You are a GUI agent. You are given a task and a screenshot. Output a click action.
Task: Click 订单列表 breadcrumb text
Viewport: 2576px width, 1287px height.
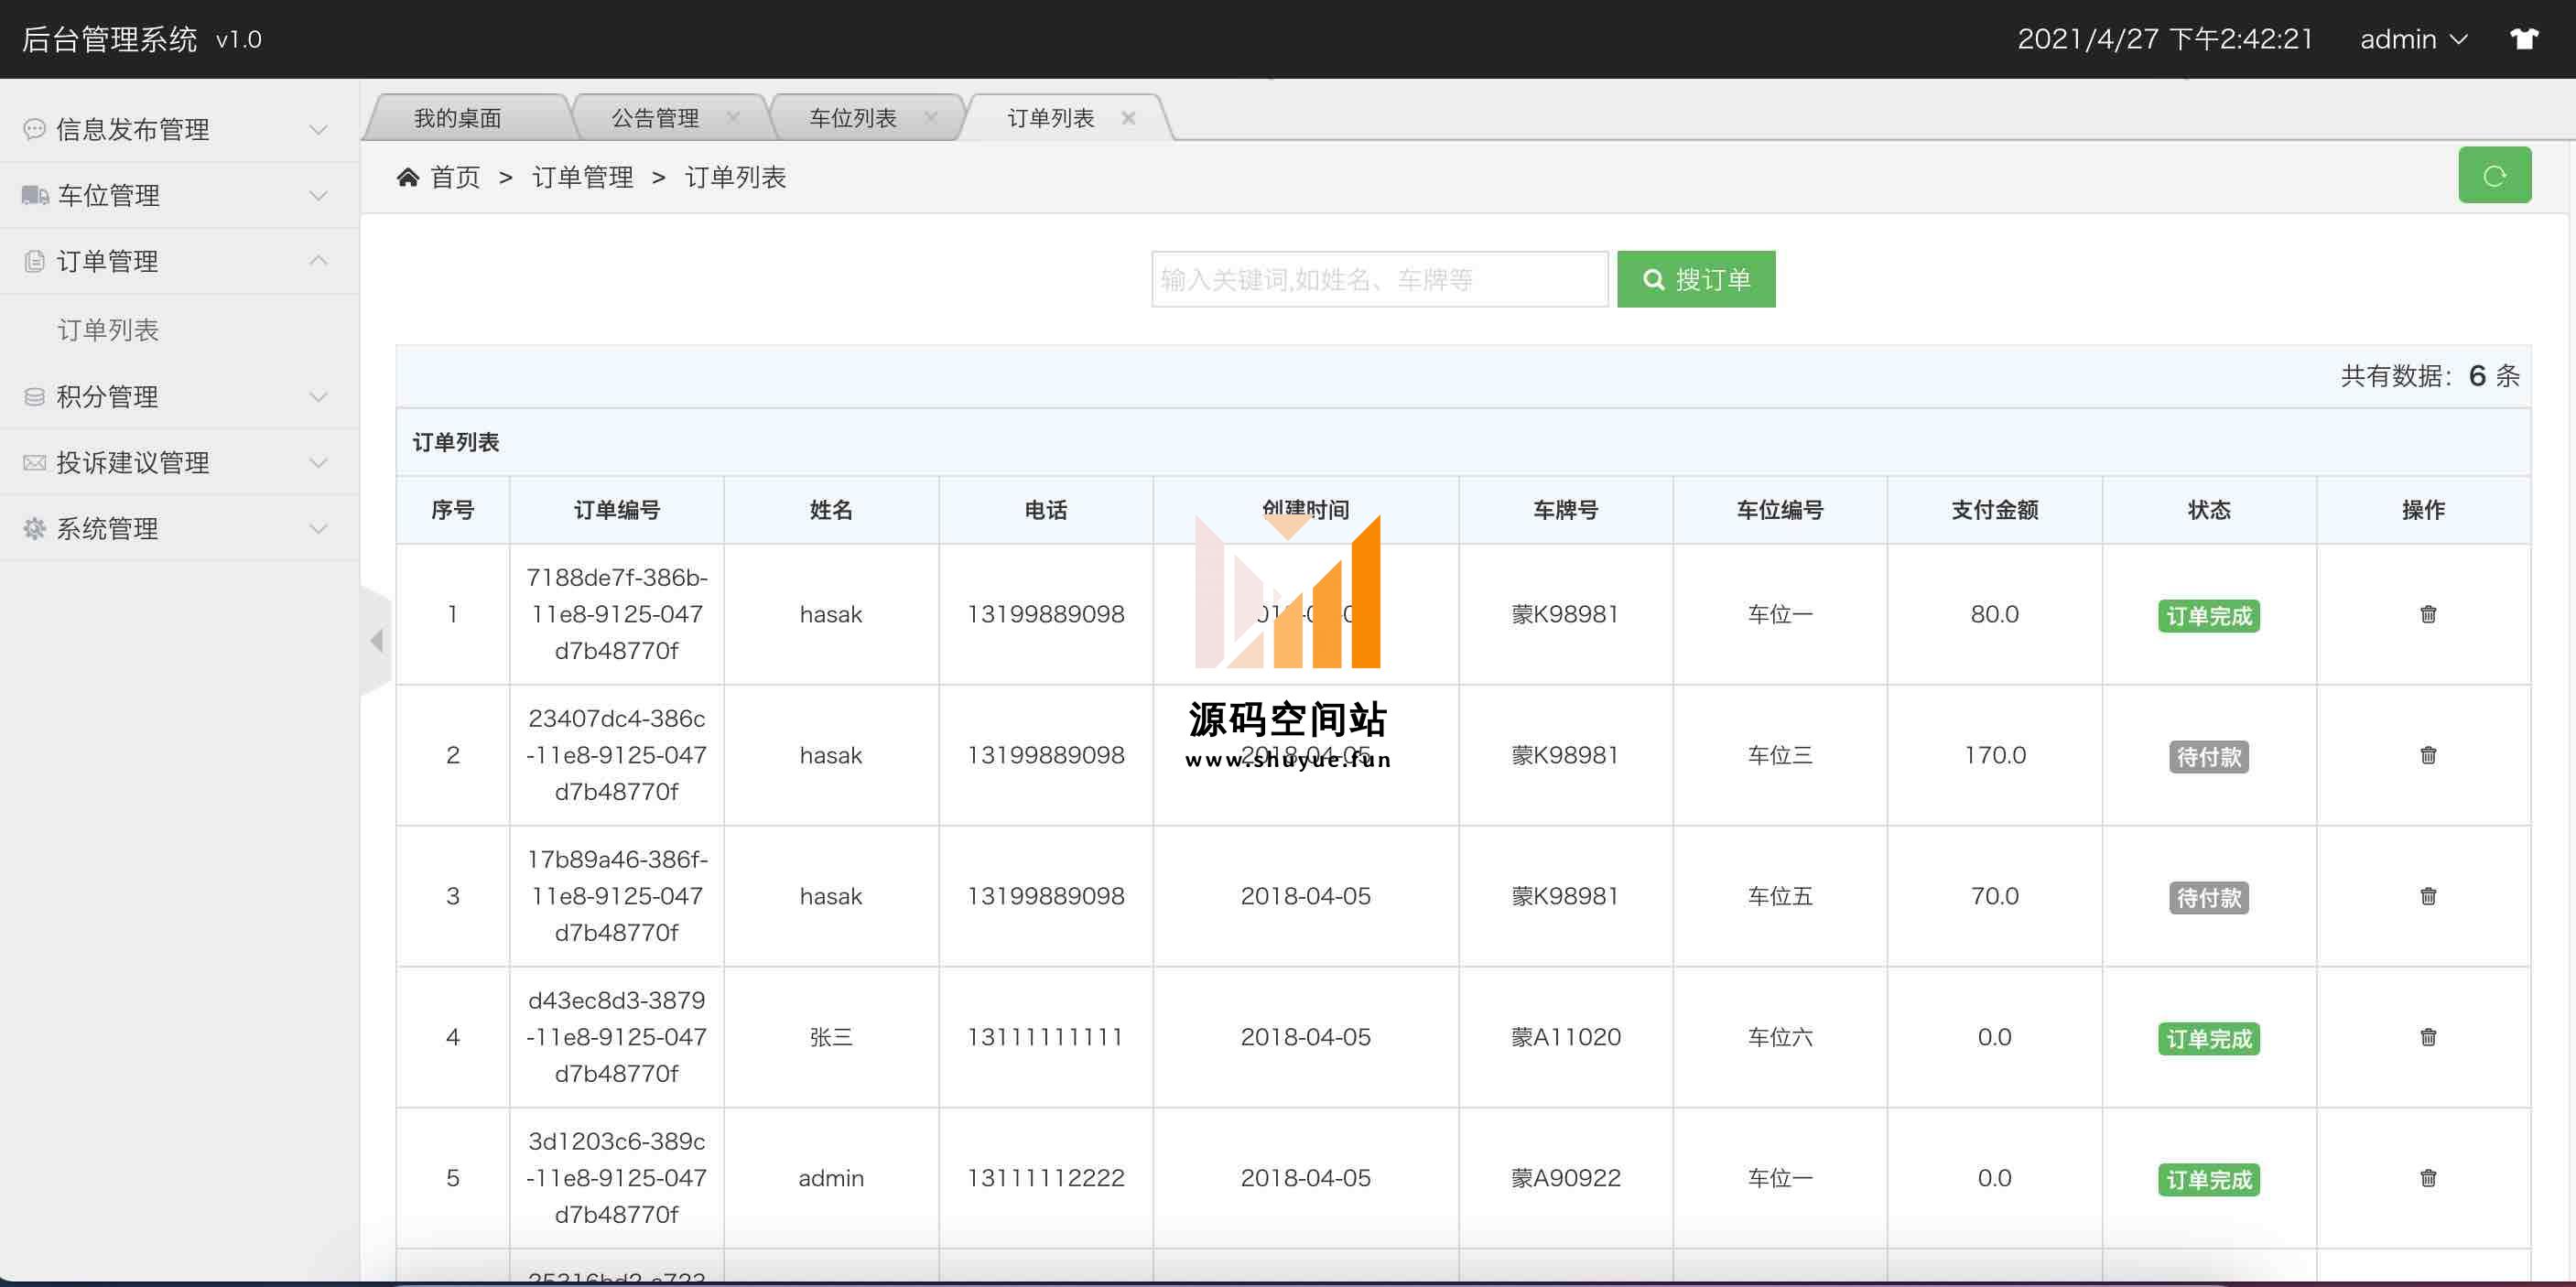click(735, 177)
